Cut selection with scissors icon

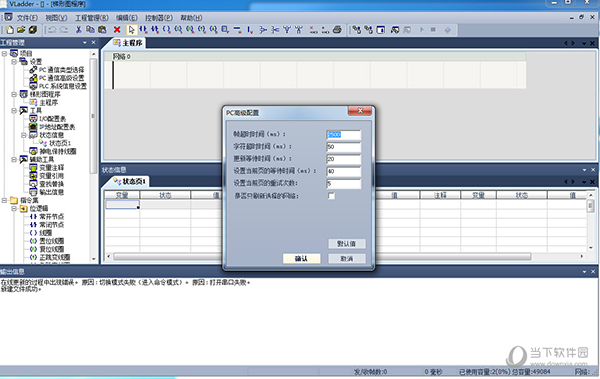[78, 30]
